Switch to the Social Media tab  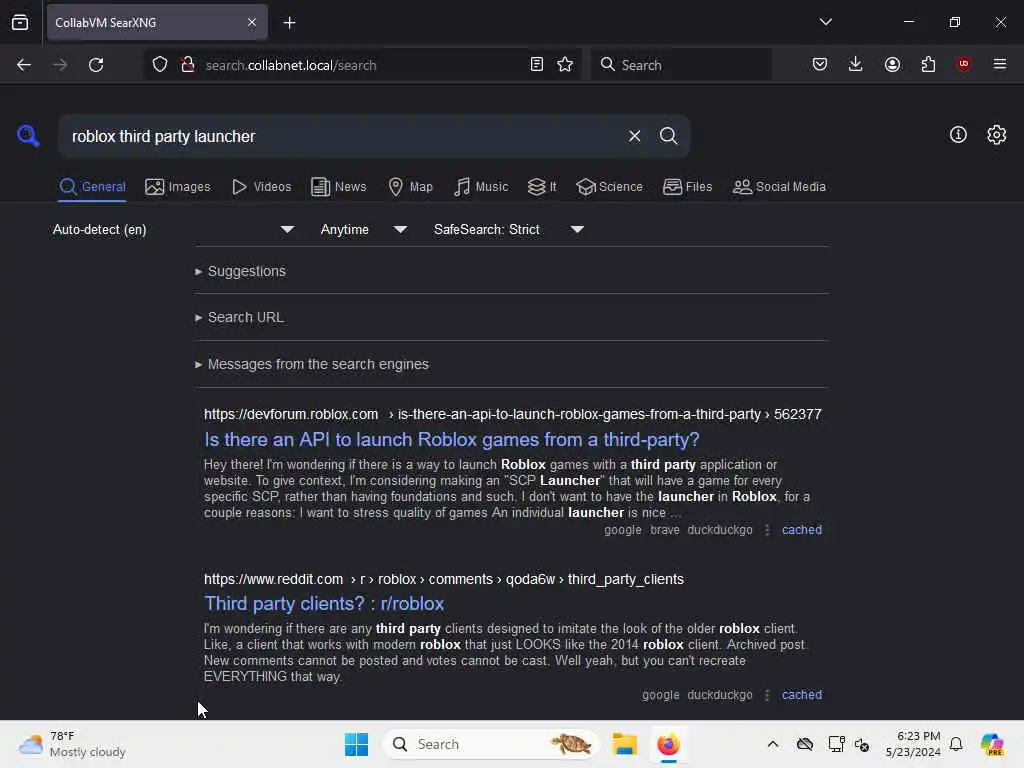(778, 187)
